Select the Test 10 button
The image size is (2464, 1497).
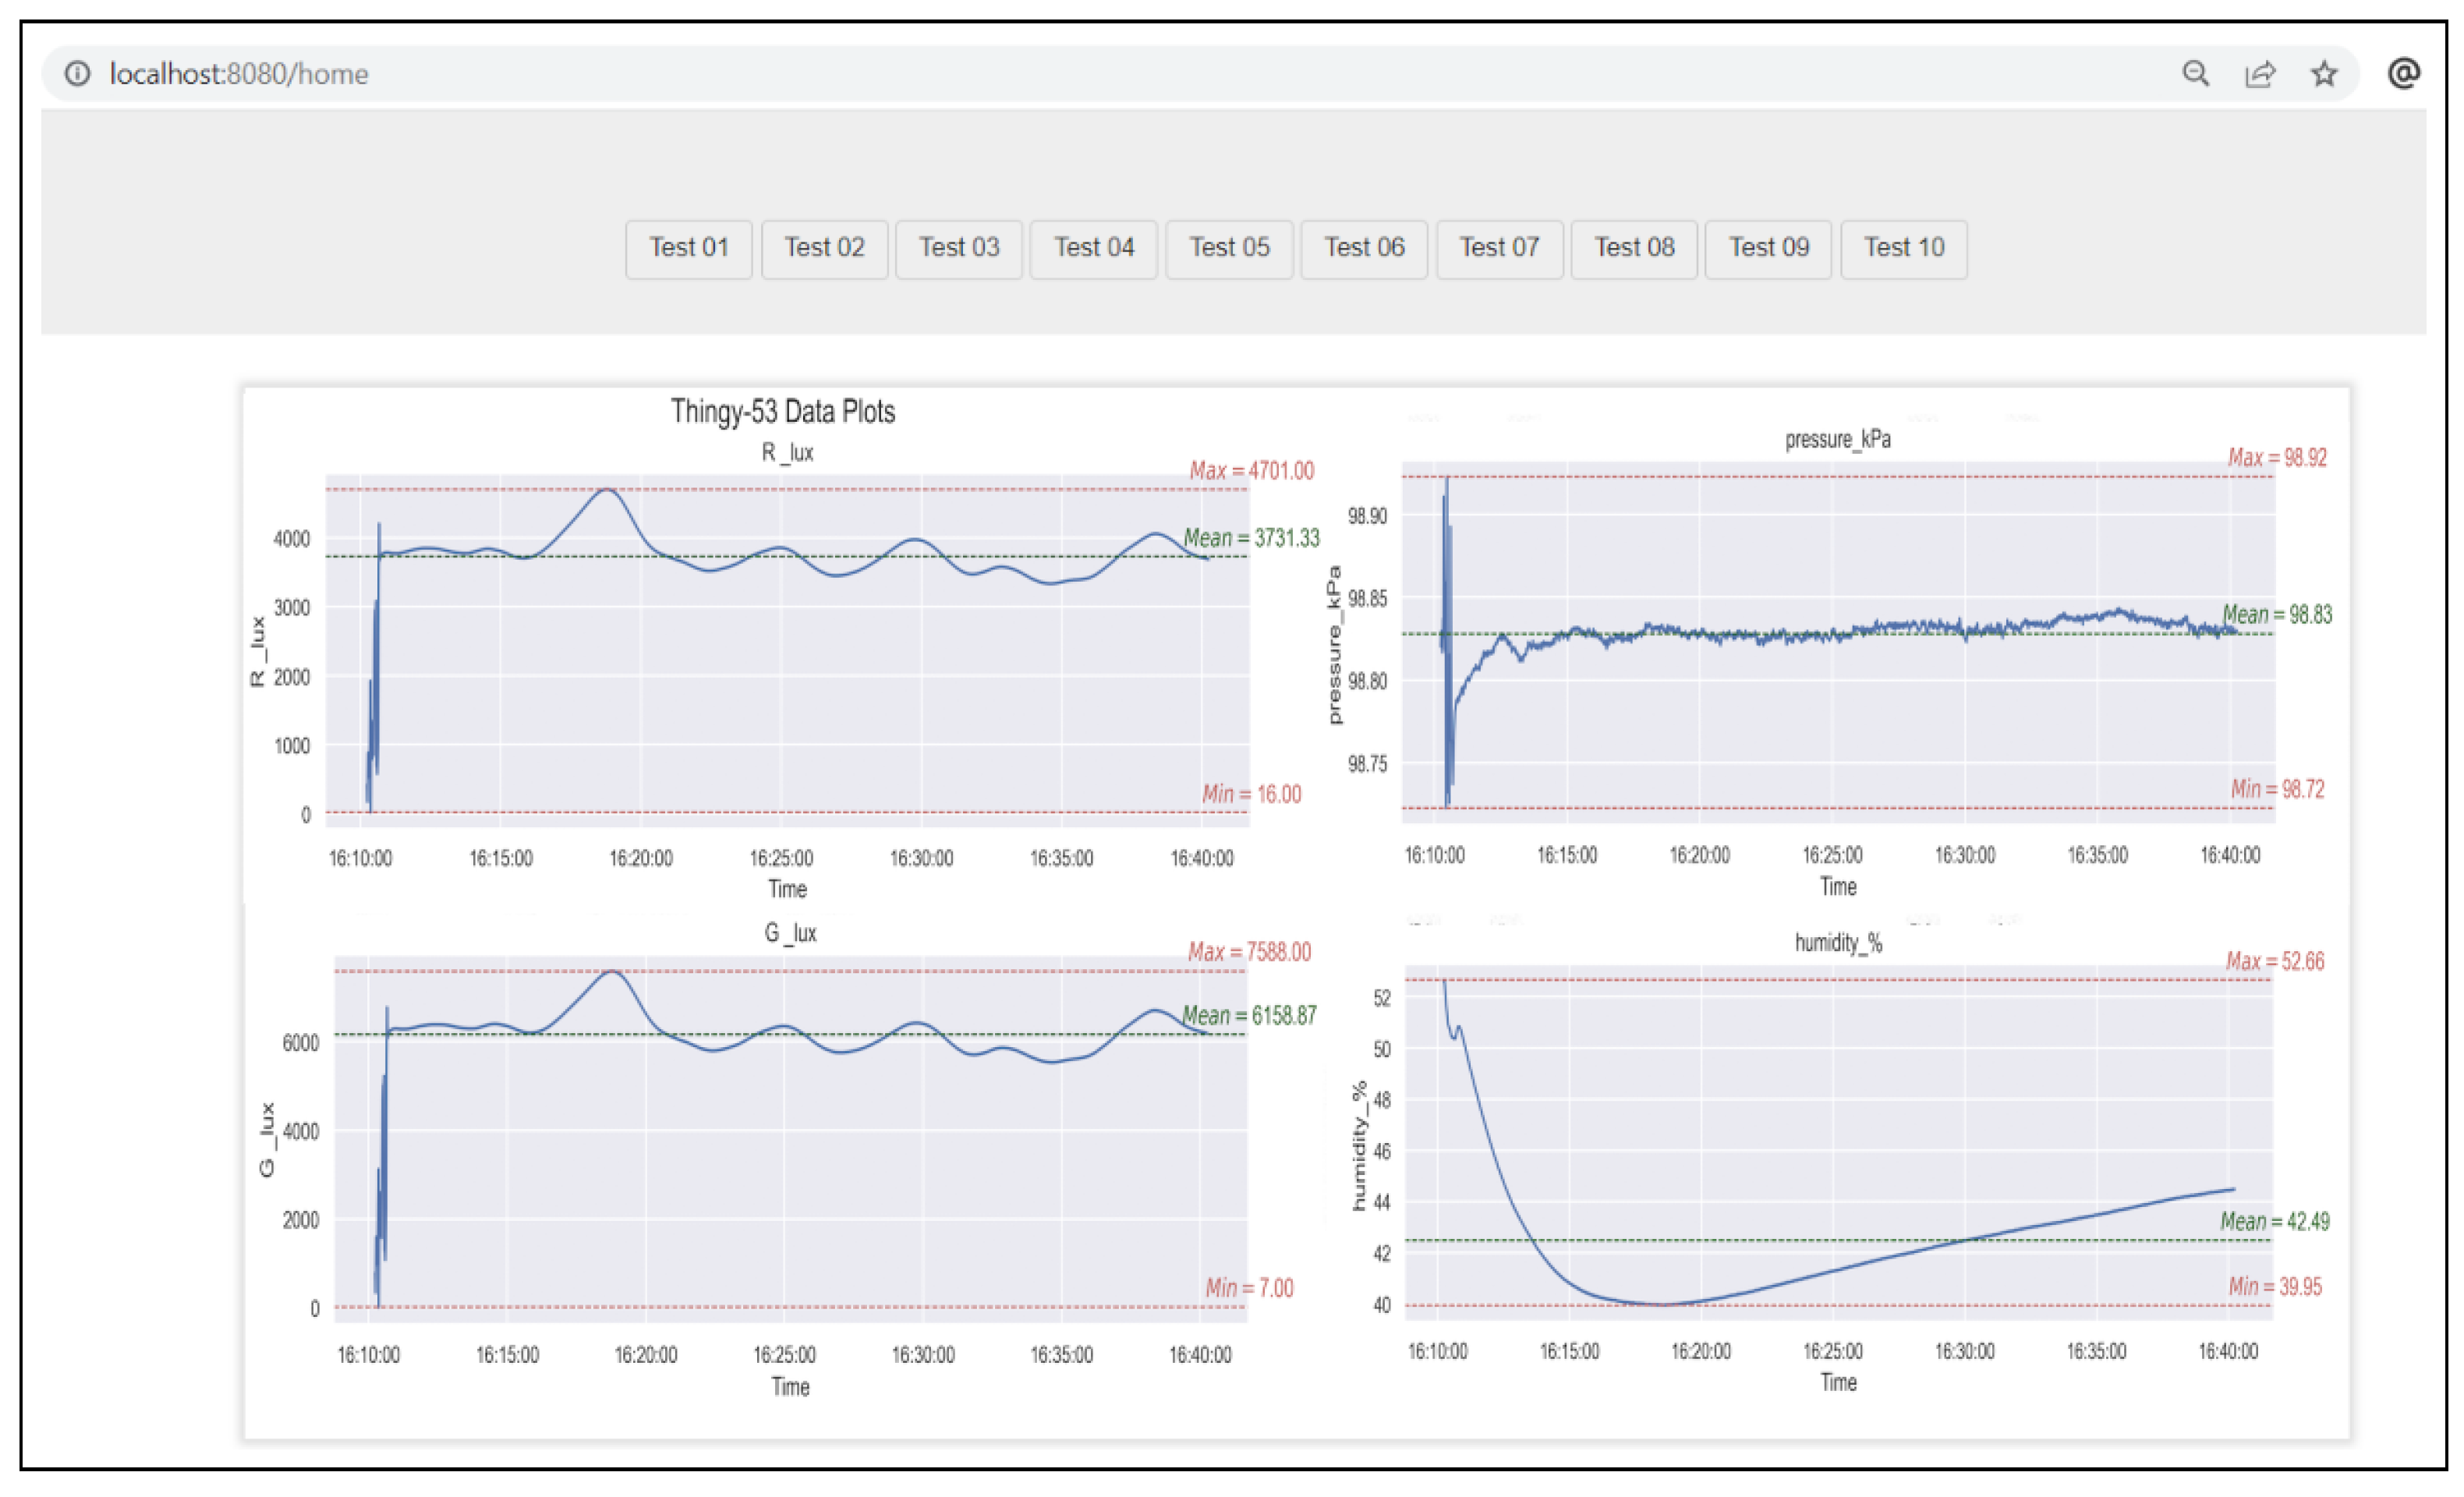[x=1904, y=248]
